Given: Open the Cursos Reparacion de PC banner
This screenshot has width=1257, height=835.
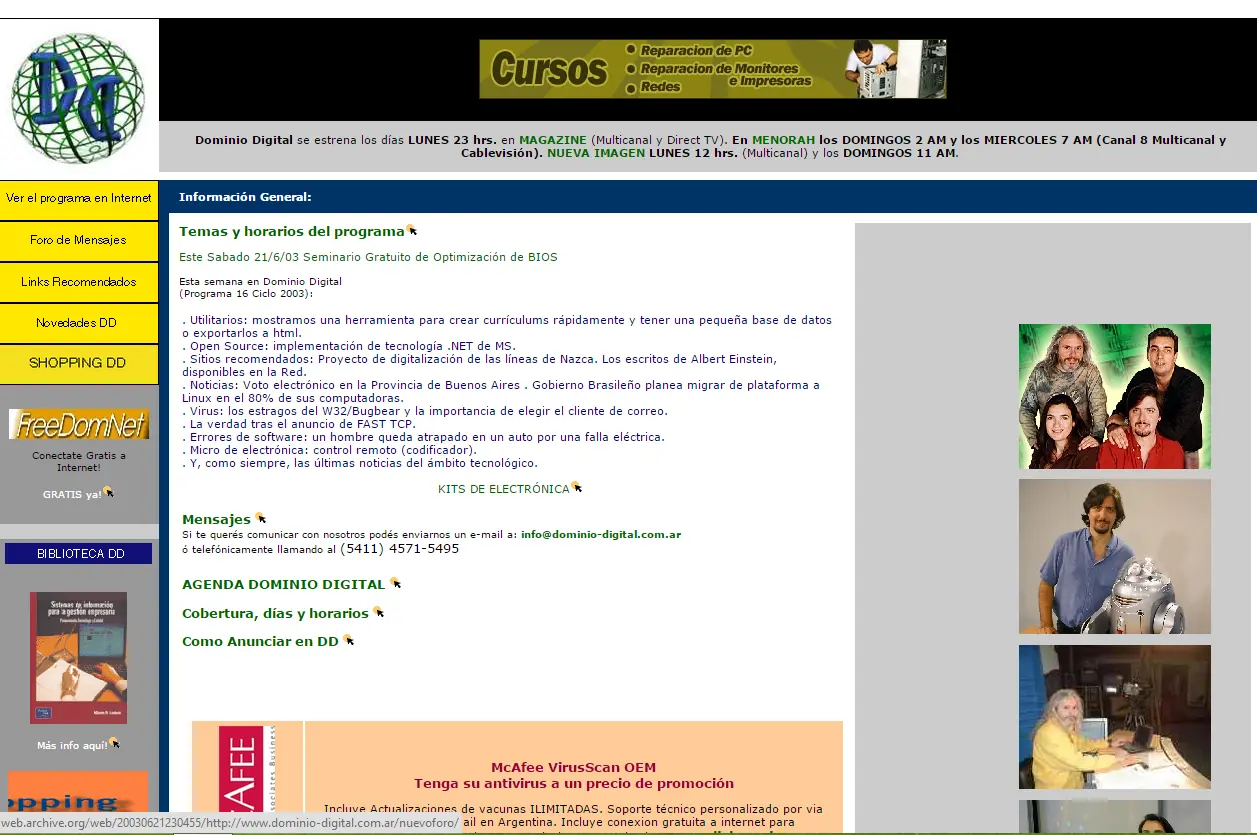Looking at the screenshot, I should pos(712,69).
